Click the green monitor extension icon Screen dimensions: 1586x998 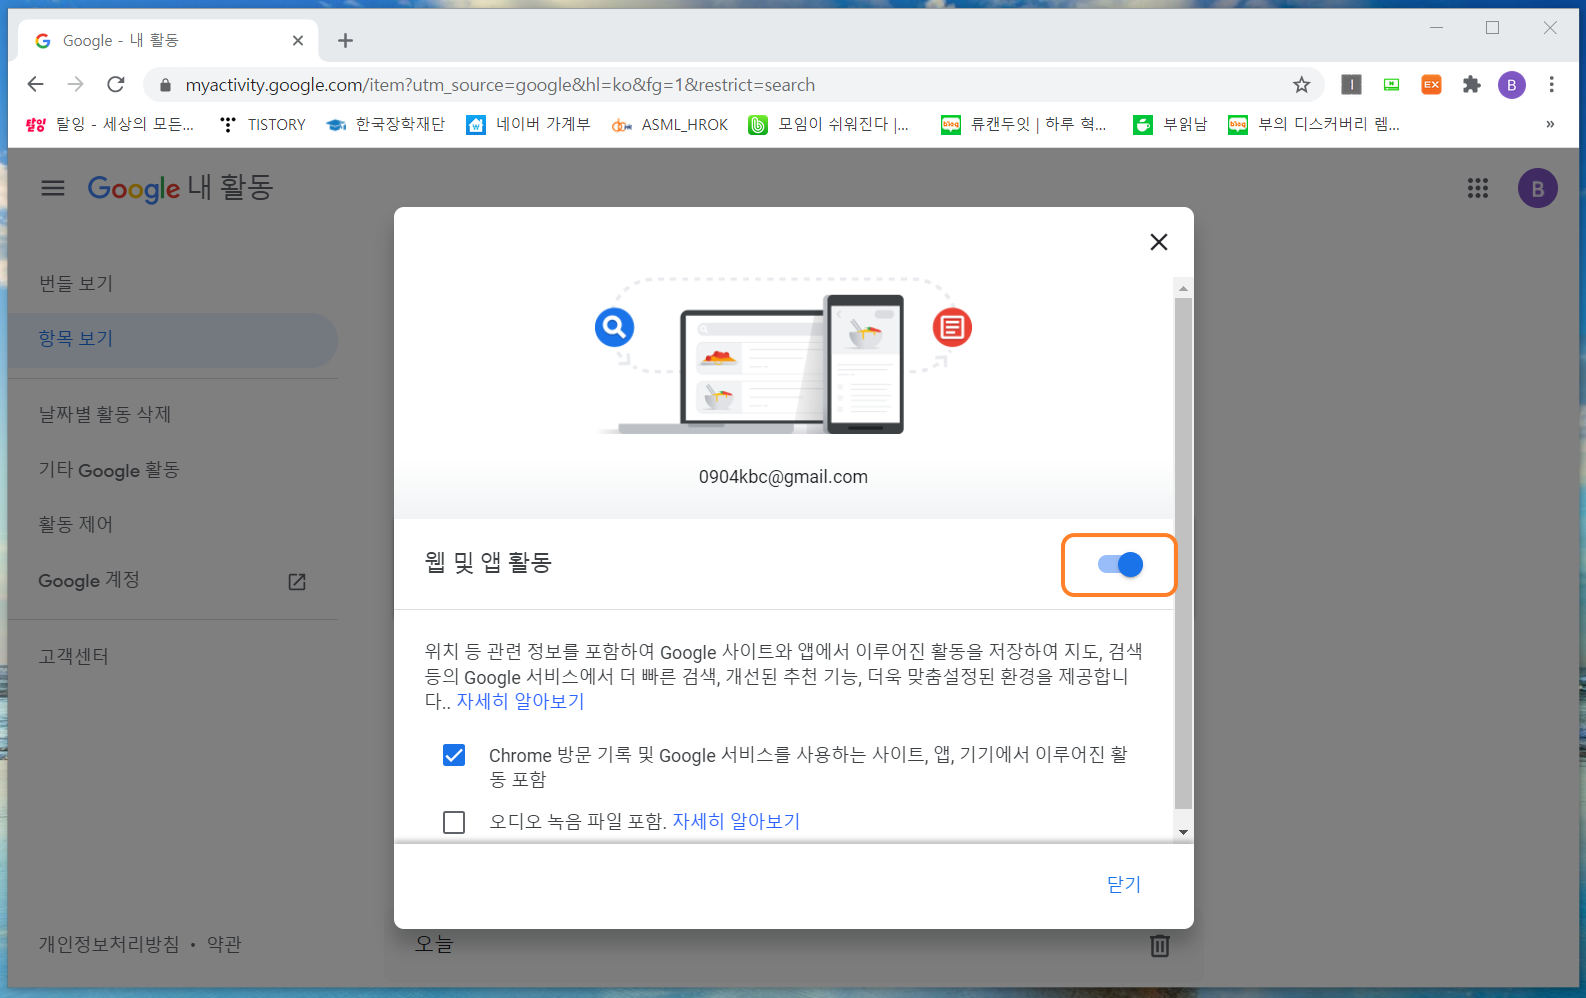pos(1391,85)
